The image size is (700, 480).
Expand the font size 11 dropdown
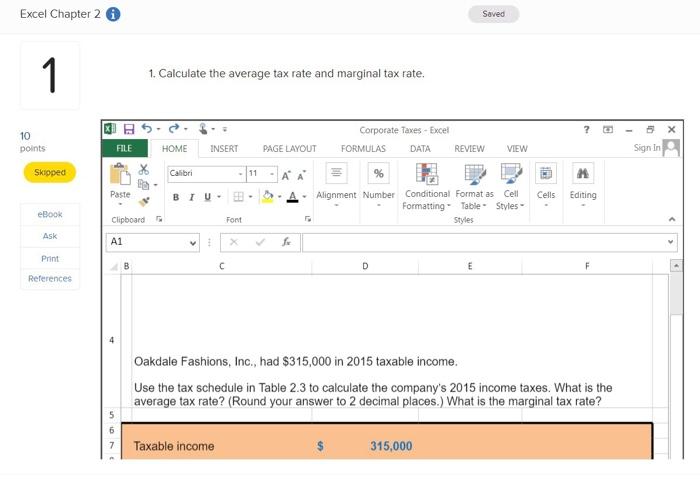tap(272, 174)
